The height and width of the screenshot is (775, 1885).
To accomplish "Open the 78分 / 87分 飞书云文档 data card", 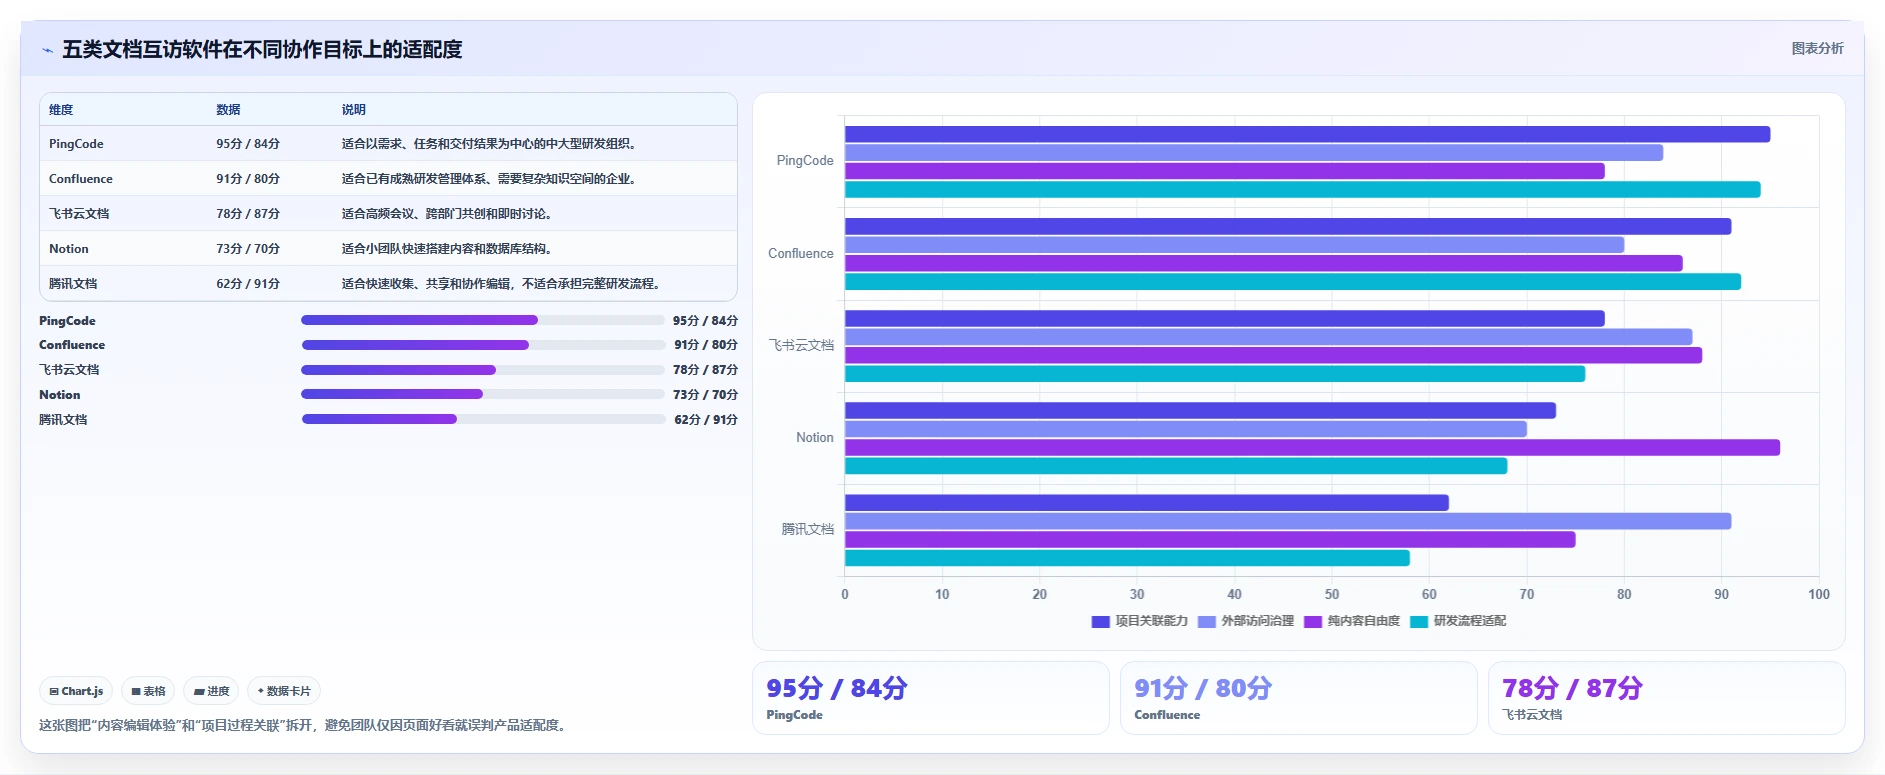I will tap(1666, 698).
